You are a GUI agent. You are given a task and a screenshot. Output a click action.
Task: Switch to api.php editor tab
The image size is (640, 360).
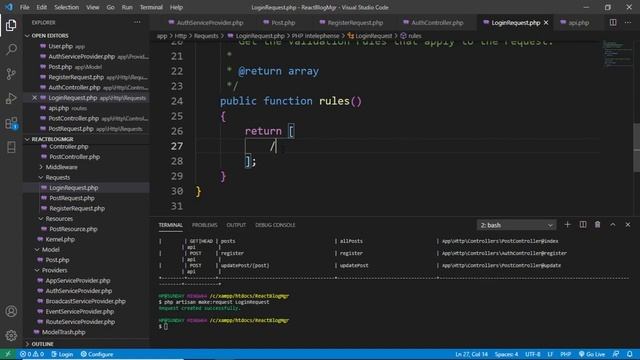tap(575, 22)
